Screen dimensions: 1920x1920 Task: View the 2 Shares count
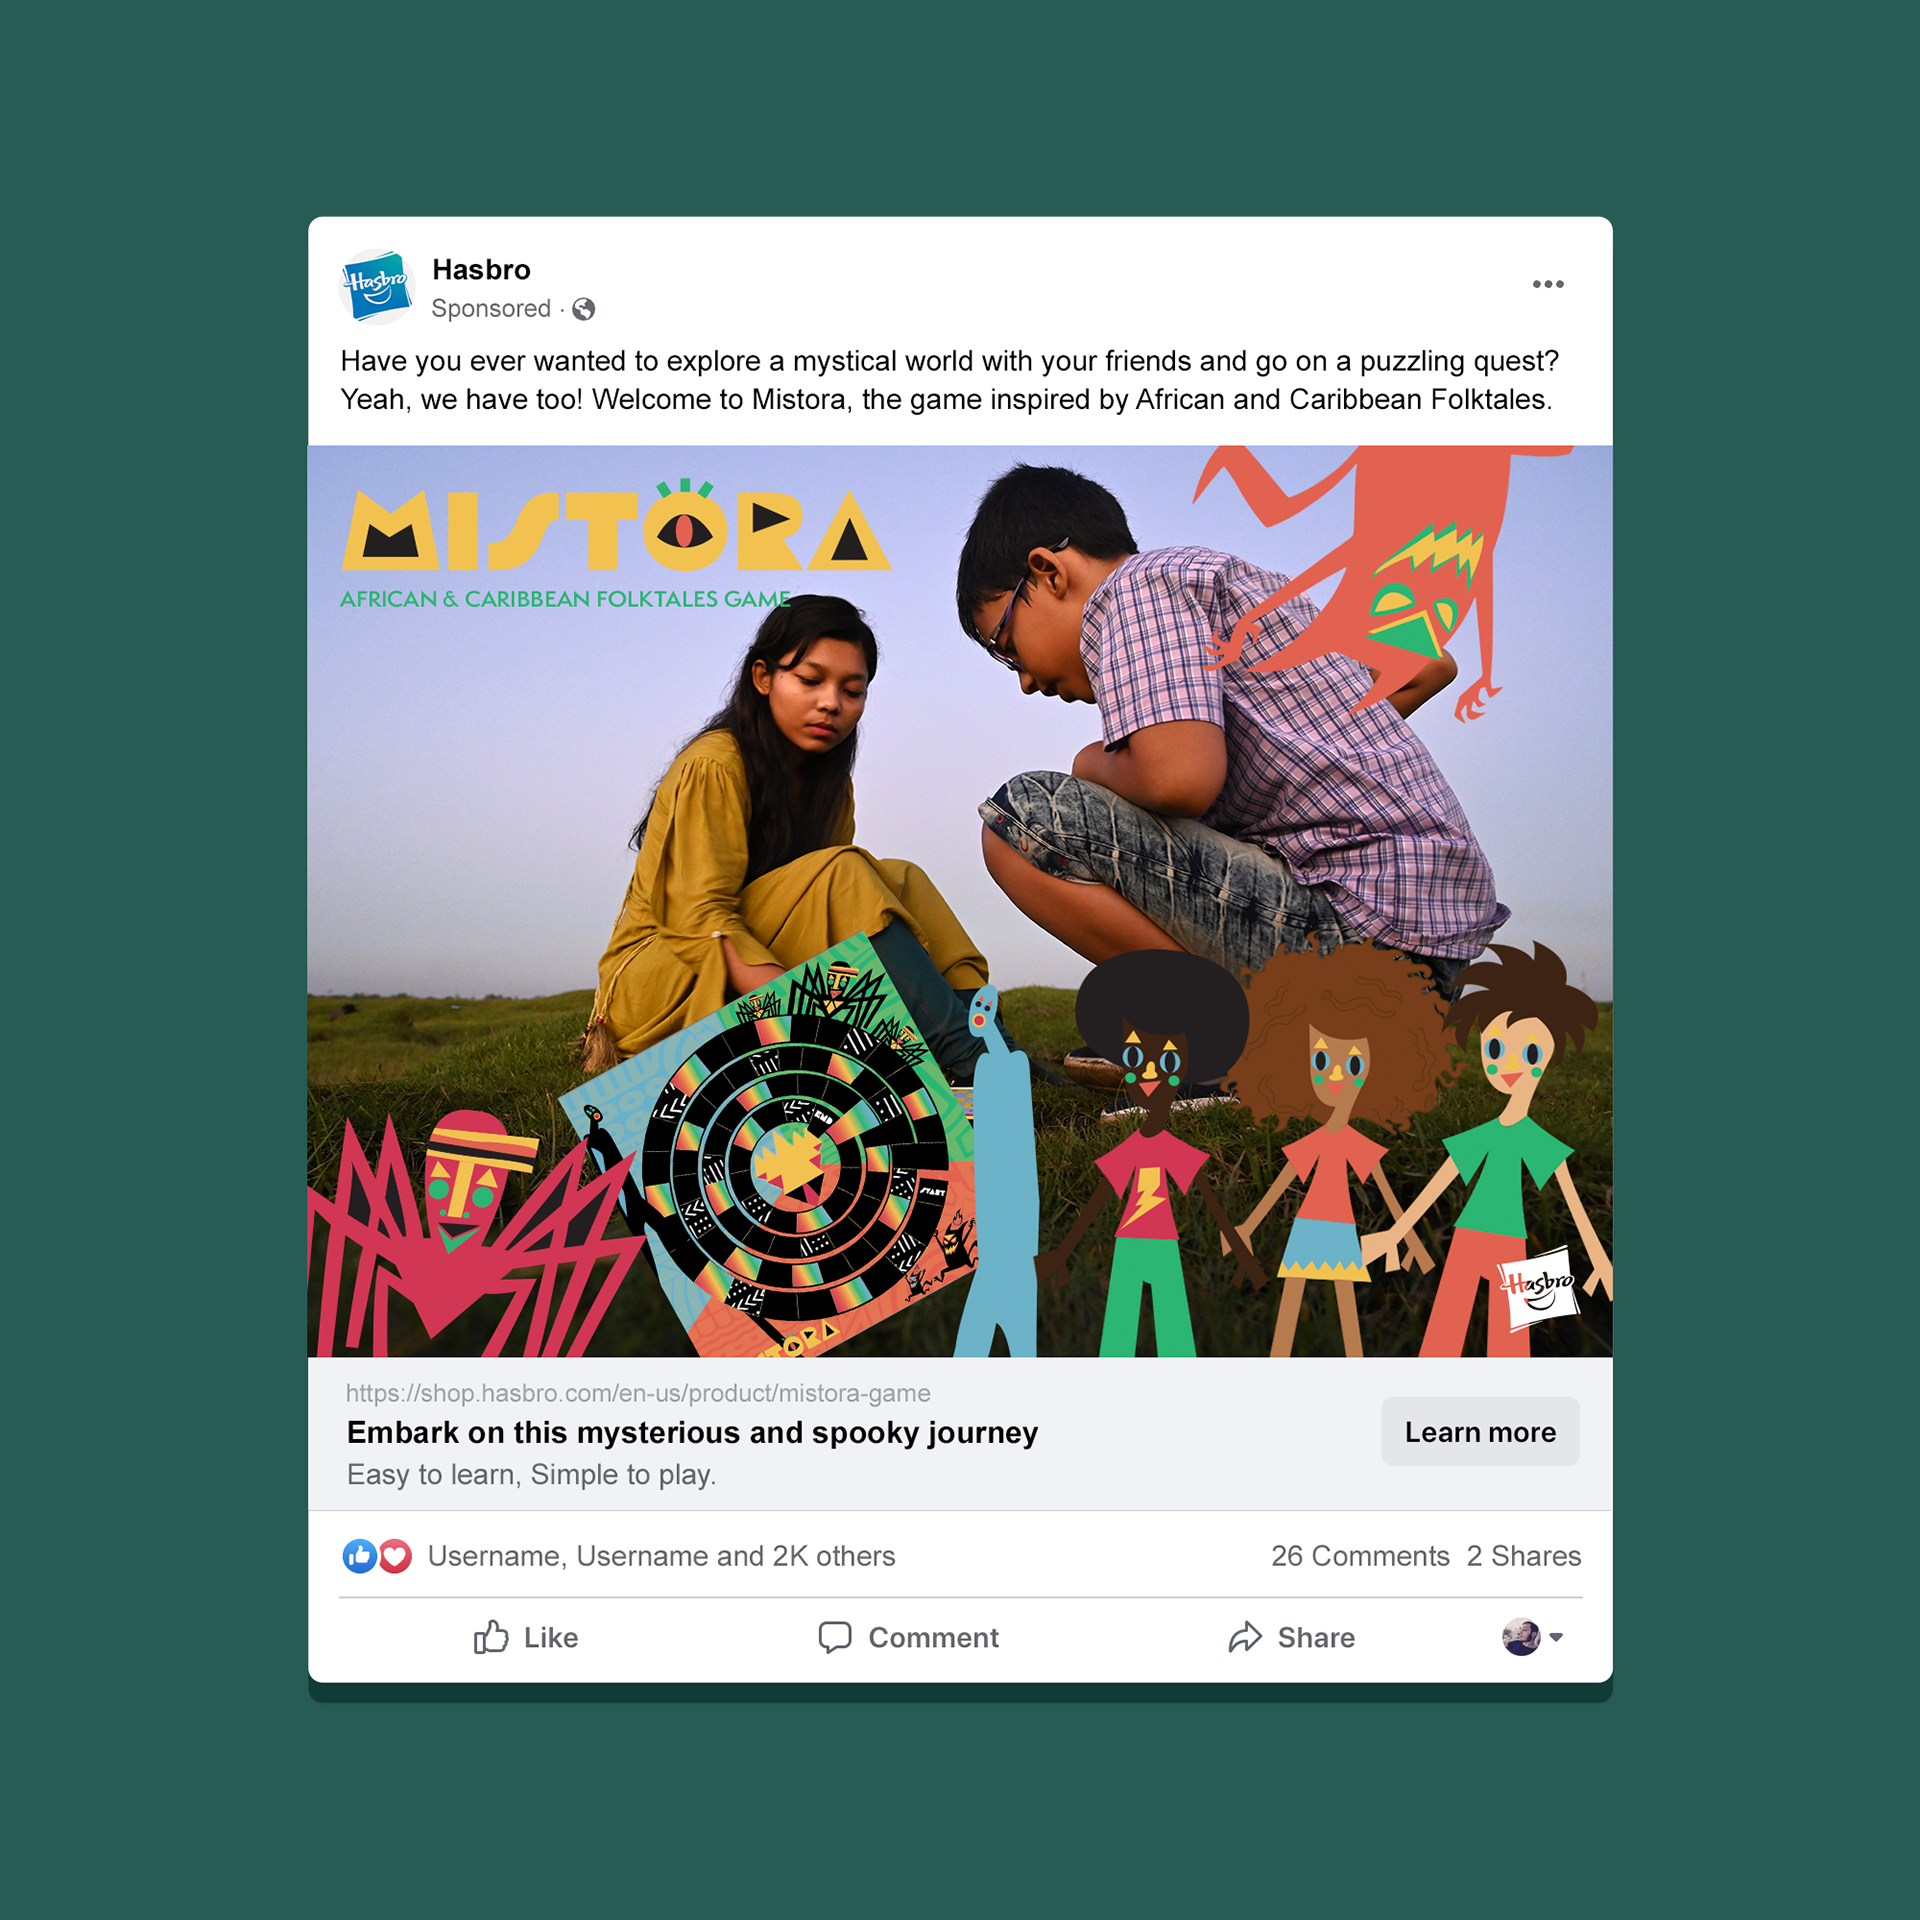pyautogui.click(x=1524, y=1556)
